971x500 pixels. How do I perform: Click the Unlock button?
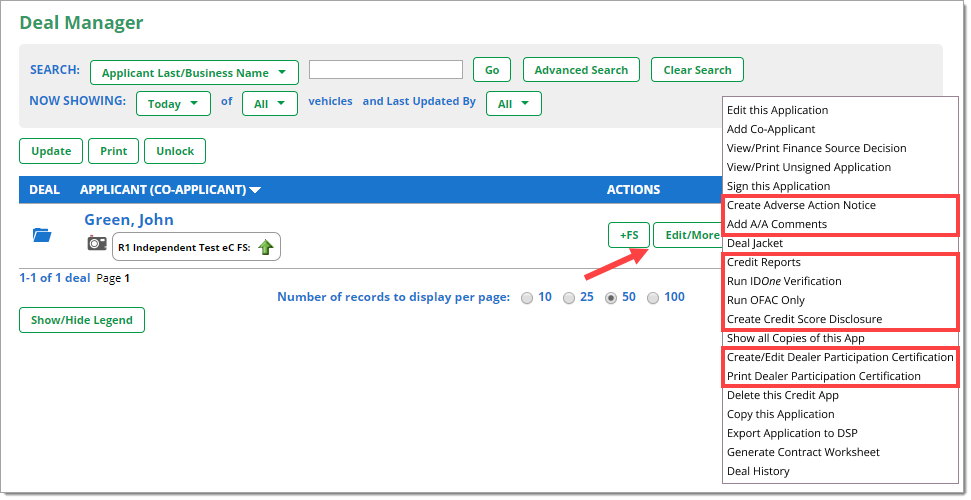(x=175, y=151)
